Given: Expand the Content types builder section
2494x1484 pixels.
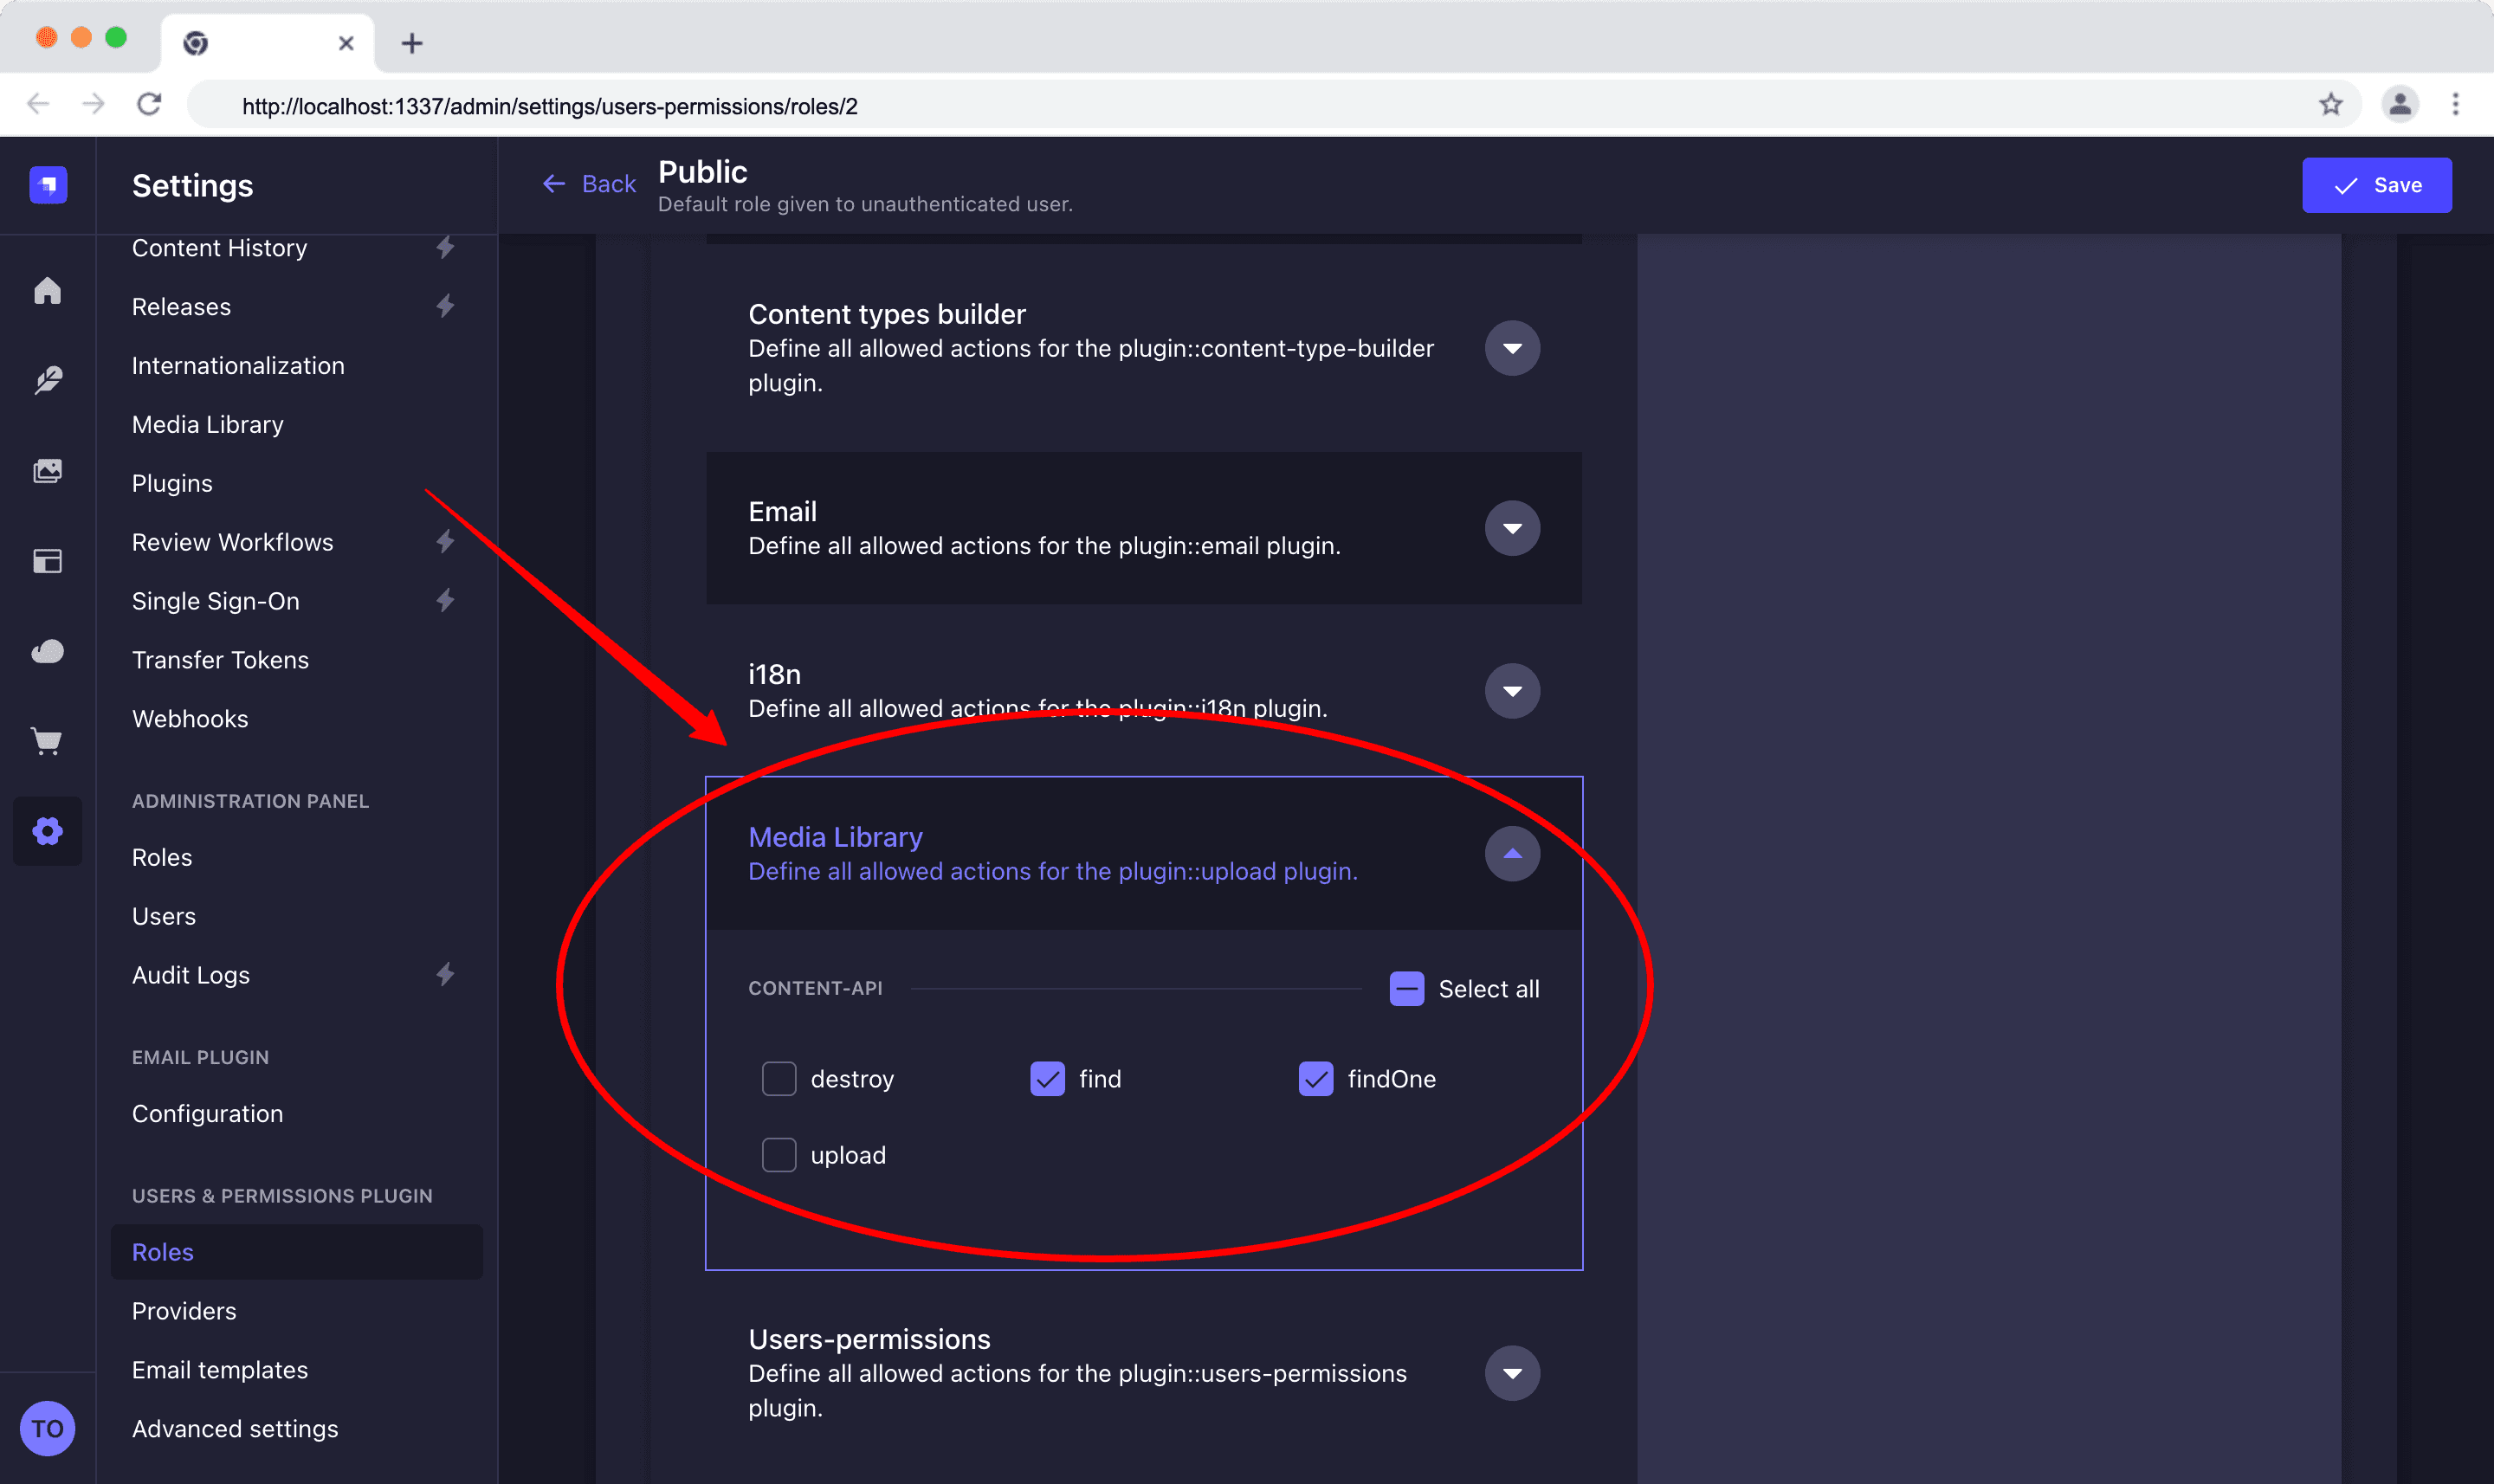Looking at the screenshot, I should pos(1512,348).
